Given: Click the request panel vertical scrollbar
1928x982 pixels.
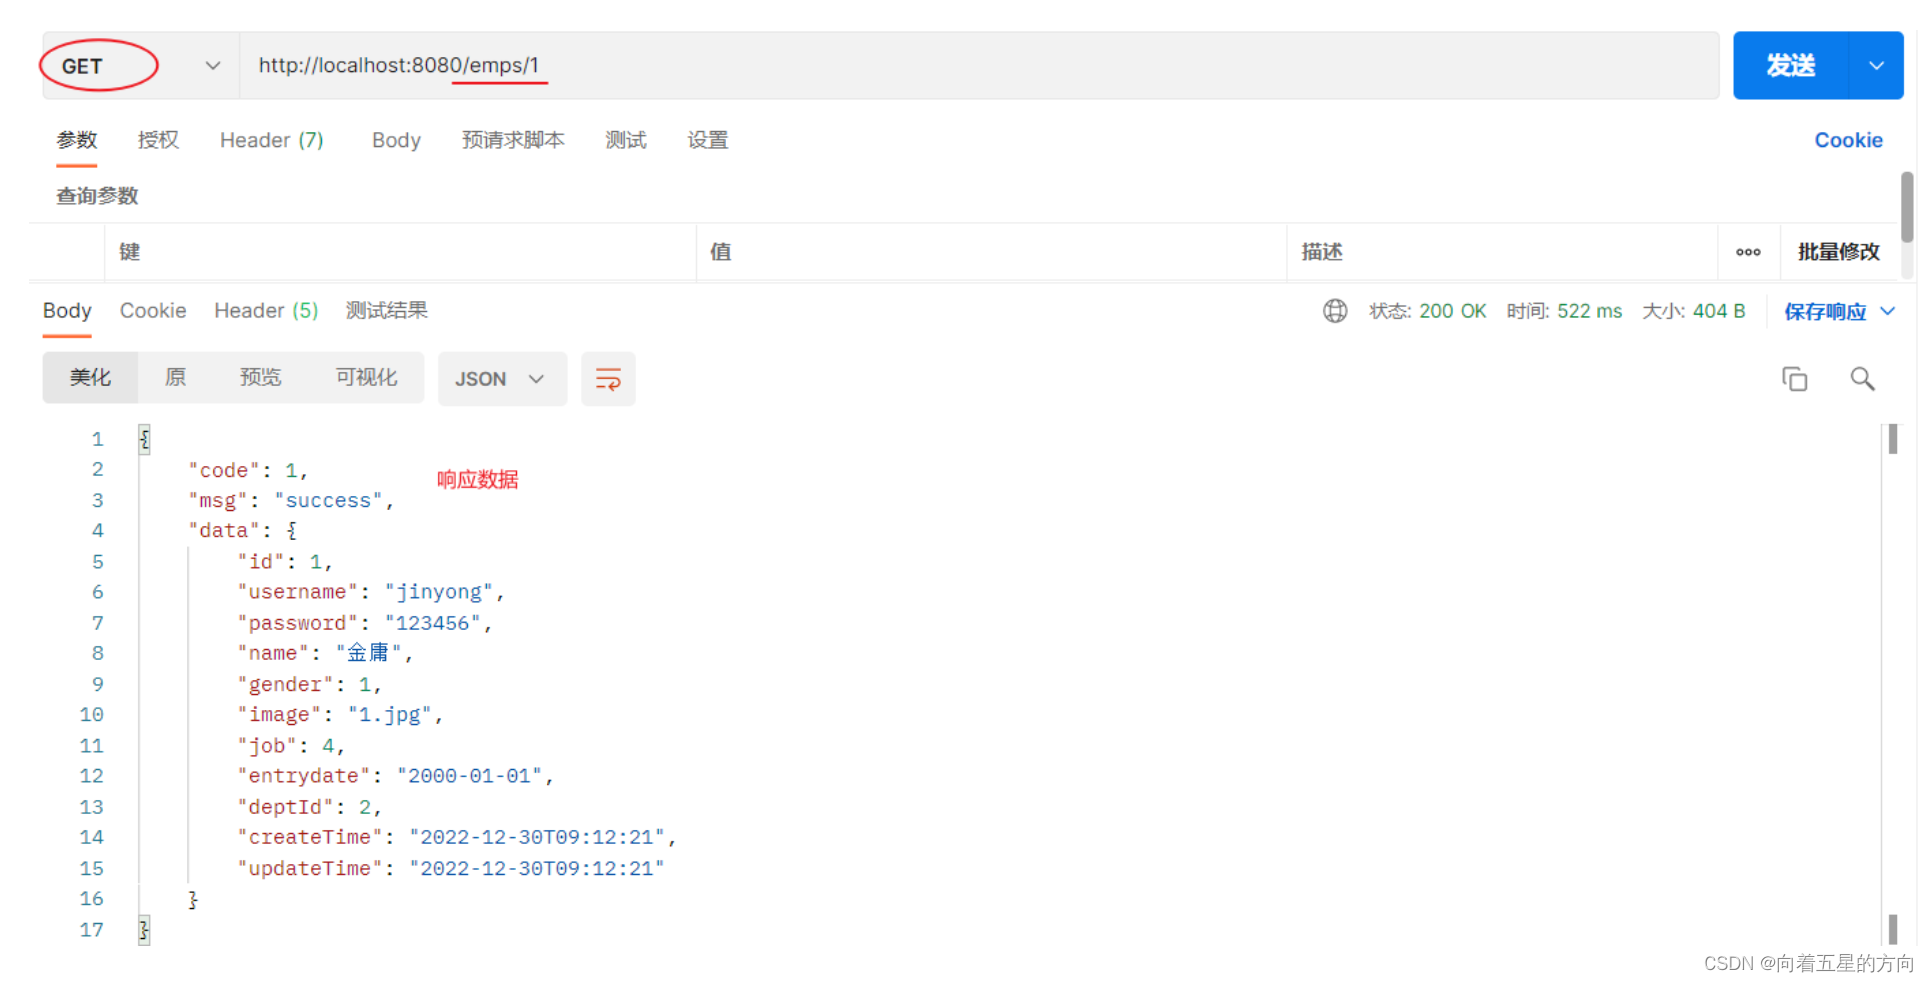Looking at the screenshot, I should [x=1907, y=207].
